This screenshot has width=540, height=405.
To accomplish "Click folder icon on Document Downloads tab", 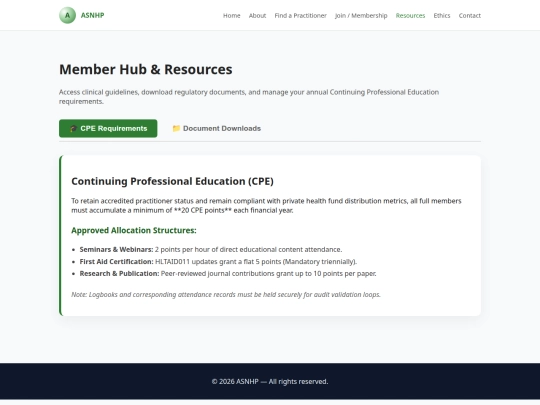I will pos(176,128).
